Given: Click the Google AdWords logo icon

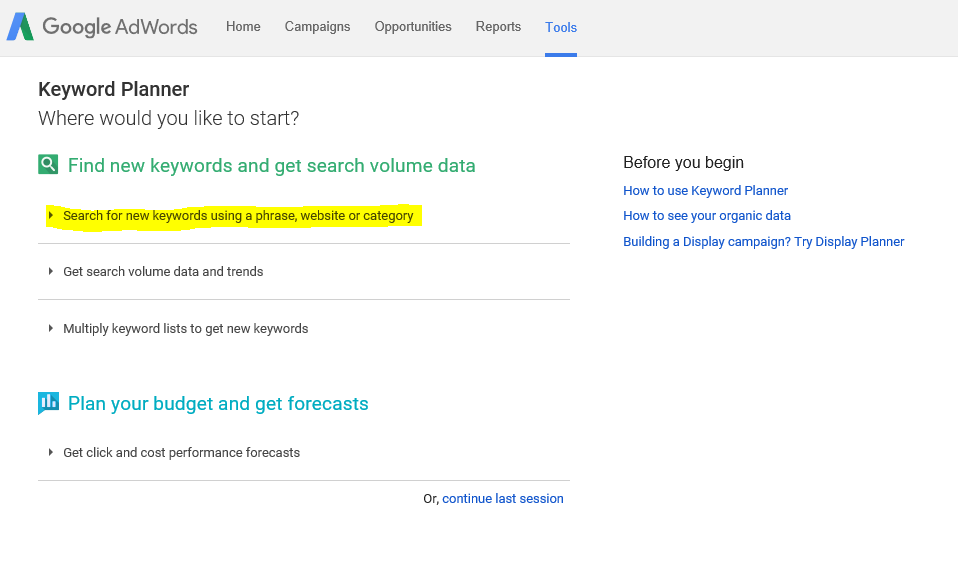Looking at the screenshot, I should (20, 27).
